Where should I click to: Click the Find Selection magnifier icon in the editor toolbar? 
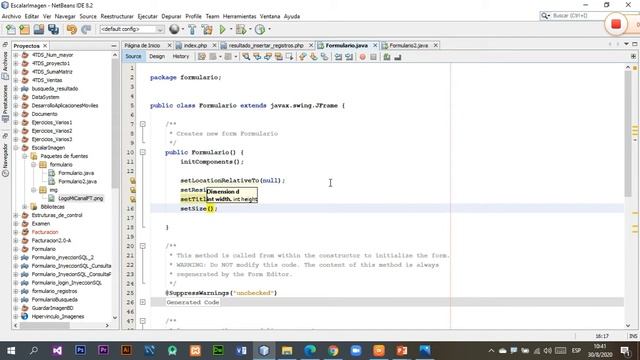[246, 57]
